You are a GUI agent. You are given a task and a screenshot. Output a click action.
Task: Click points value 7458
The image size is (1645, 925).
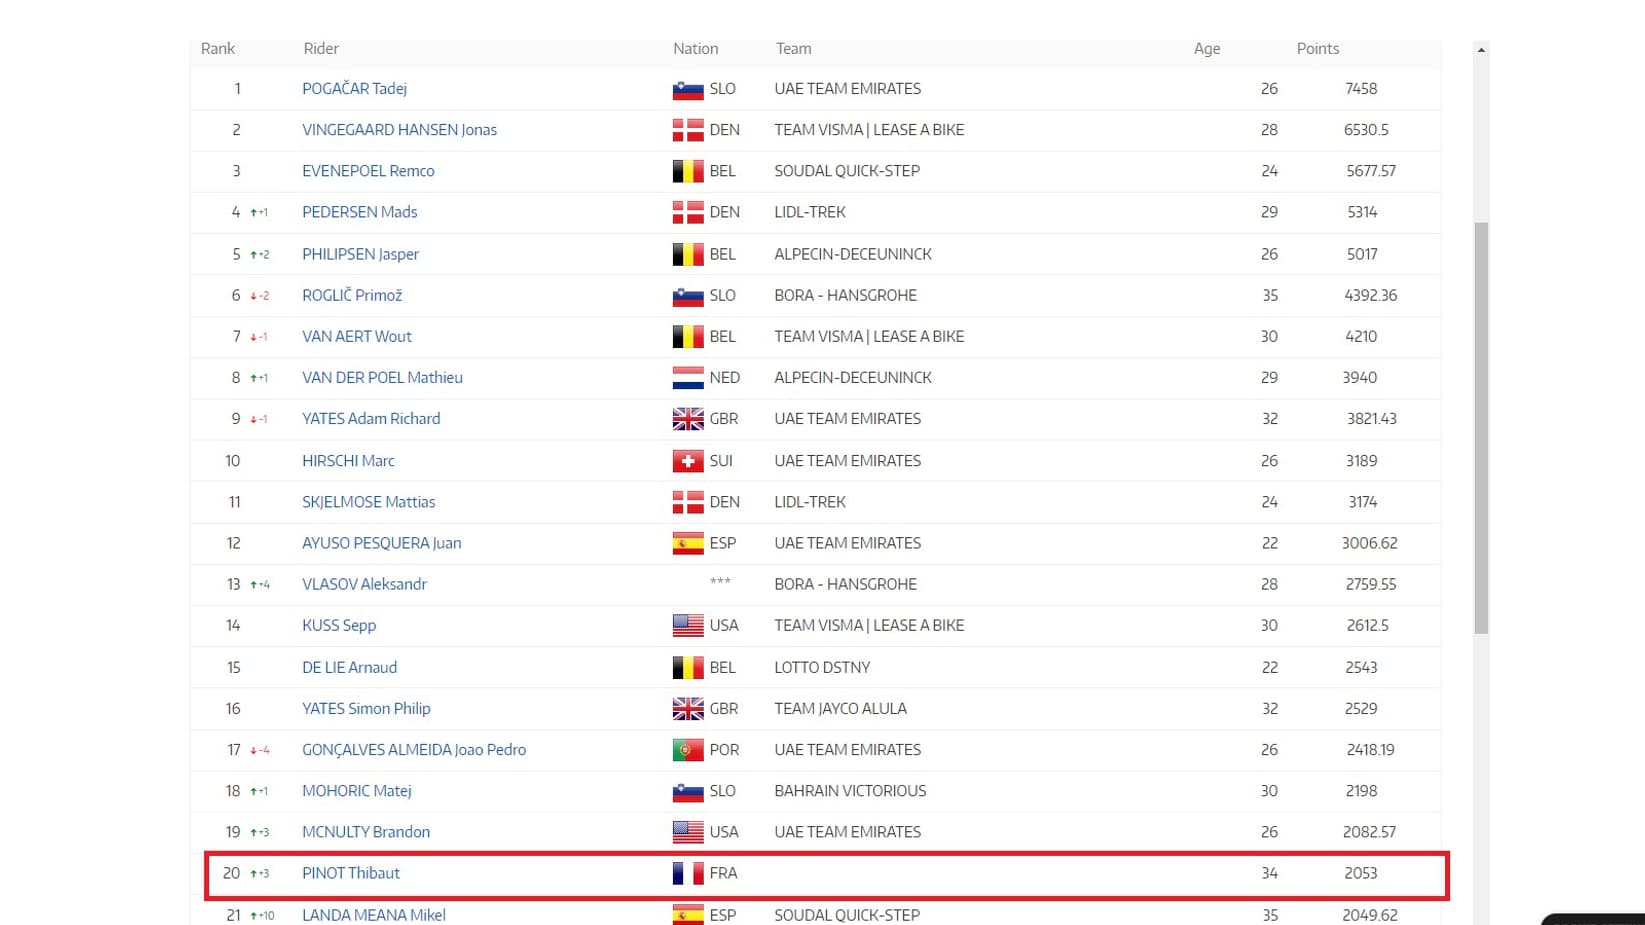point(1361,88)
